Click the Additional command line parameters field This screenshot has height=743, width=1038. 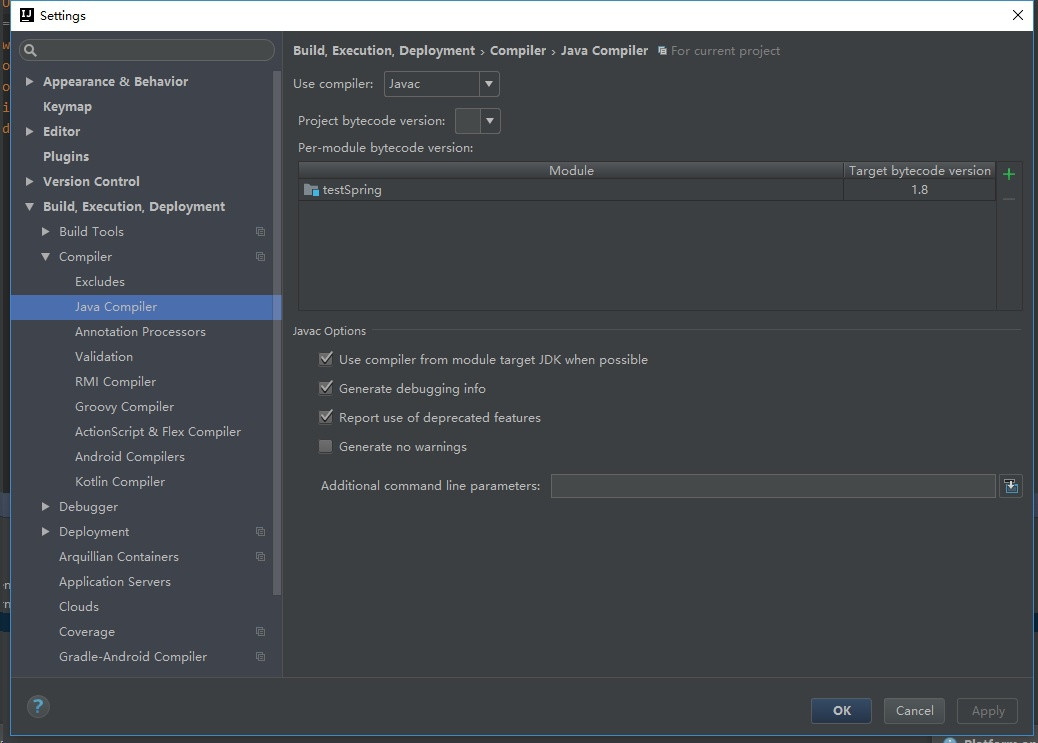[773, 486]
